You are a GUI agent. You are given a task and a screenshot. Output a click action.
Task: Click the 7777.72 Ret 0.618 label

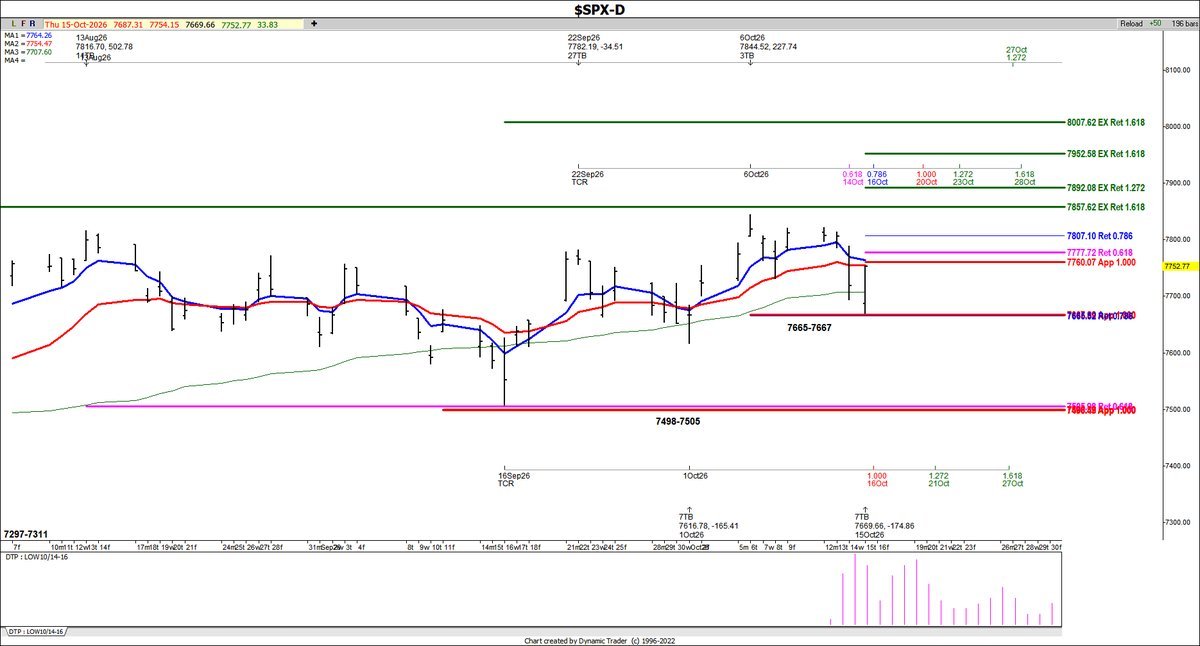pos(1099,252)
